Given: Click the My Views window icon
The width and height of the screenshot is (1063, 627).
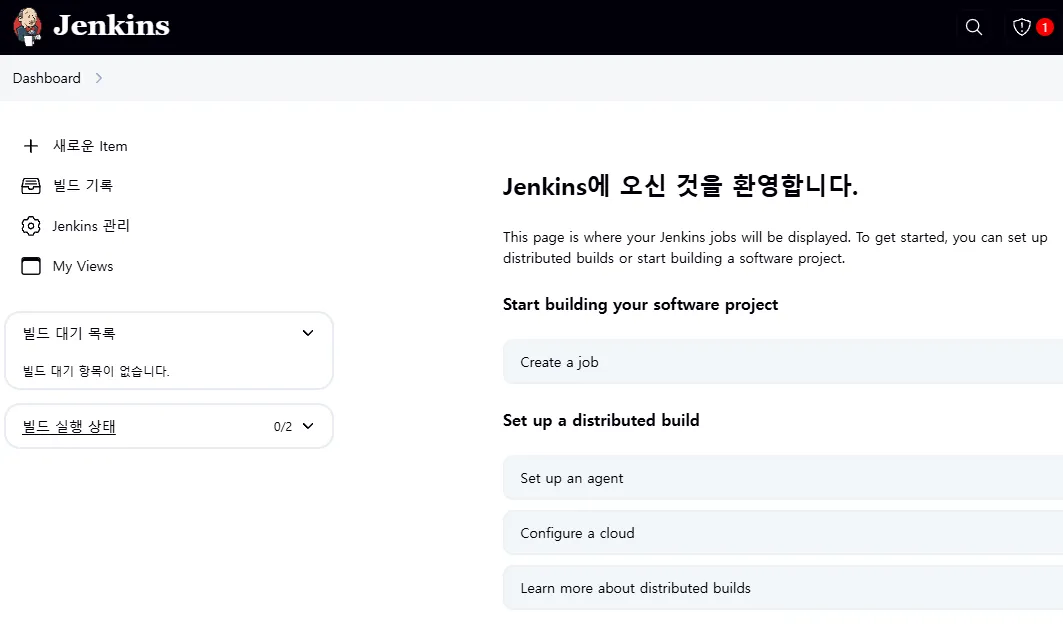Looking at the screenshot, I should [x=31, y=266].
